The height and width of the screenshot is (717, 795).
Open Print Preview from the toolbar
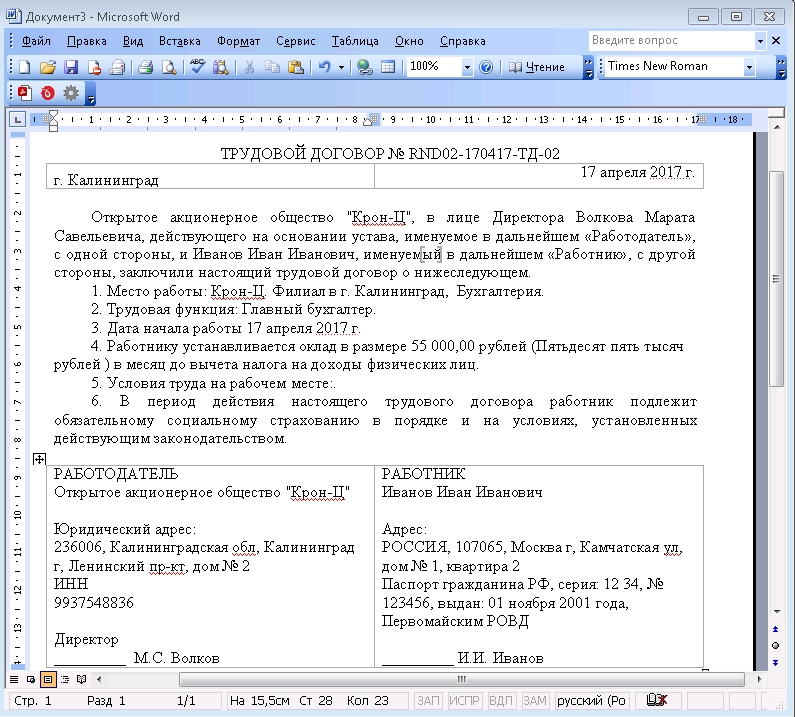click(169, 67)
